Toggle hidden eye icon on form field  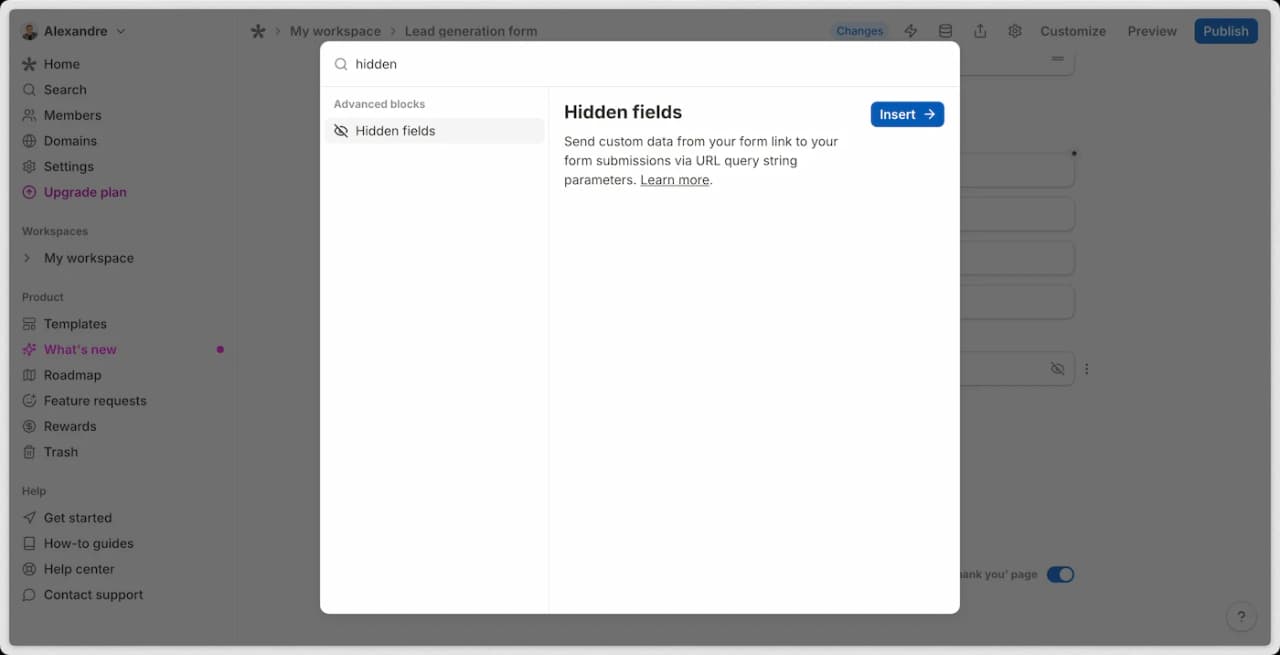(1057, 369)
